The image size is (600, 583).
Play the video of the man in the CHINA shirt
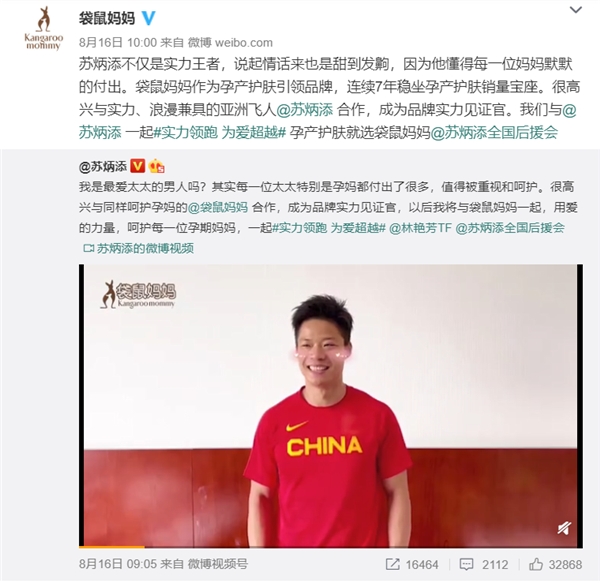[x=331, y=405]
